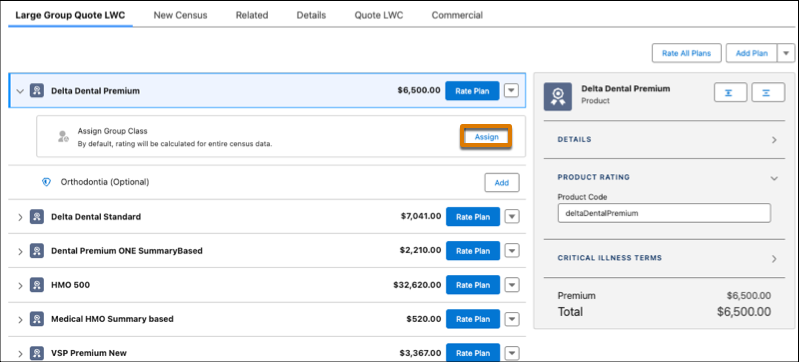Expand the Dental Premium ONE SummaryBased row

20,251
